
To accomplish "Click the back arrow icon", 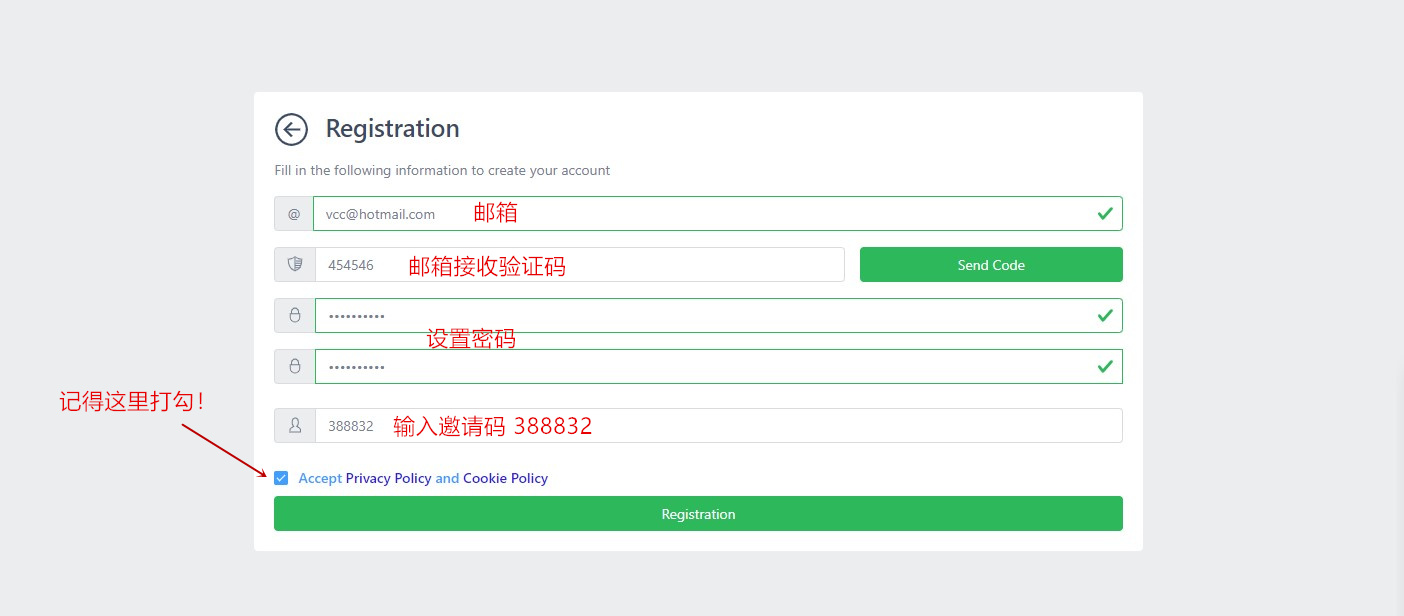I will tap(291, 129).
